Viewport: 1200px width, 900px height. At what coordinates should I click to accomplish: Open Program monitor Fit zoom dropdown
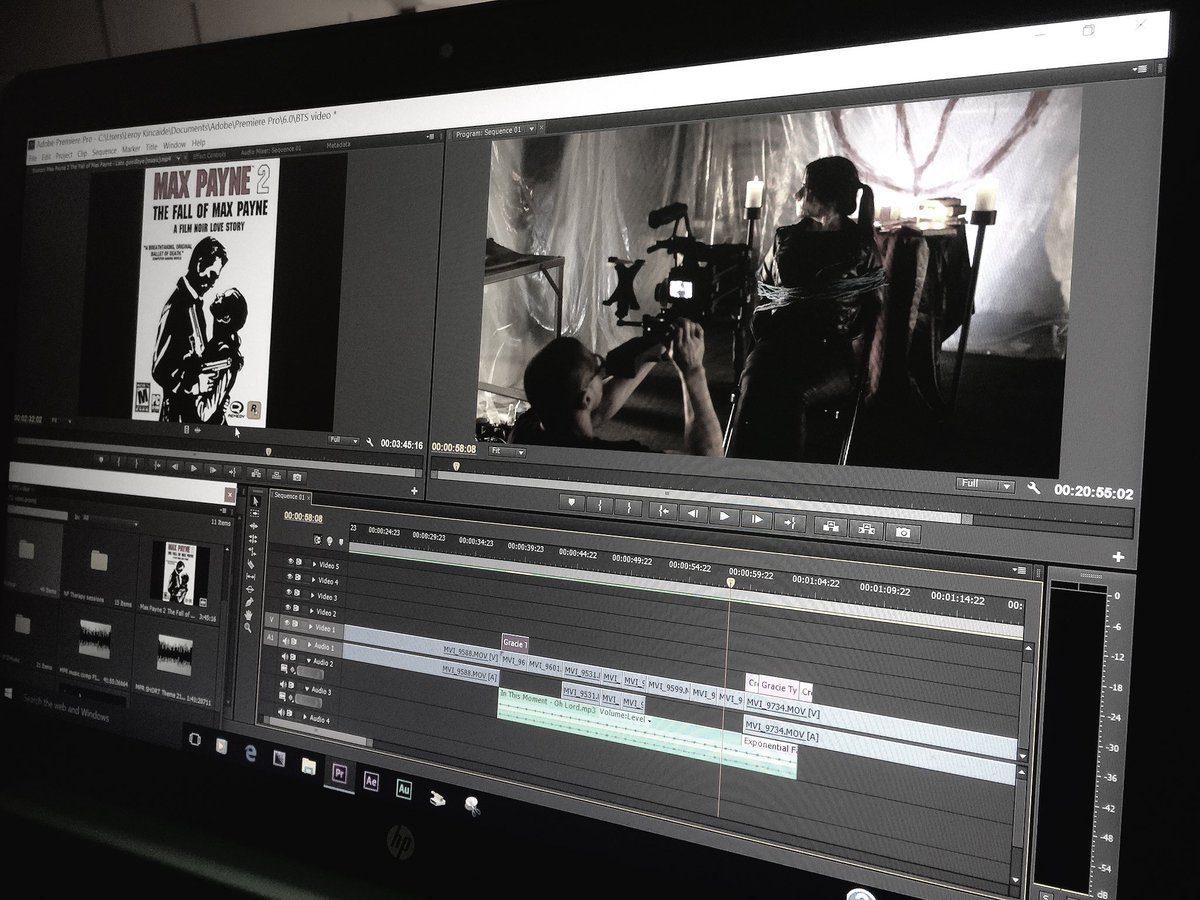pos(507,452)
